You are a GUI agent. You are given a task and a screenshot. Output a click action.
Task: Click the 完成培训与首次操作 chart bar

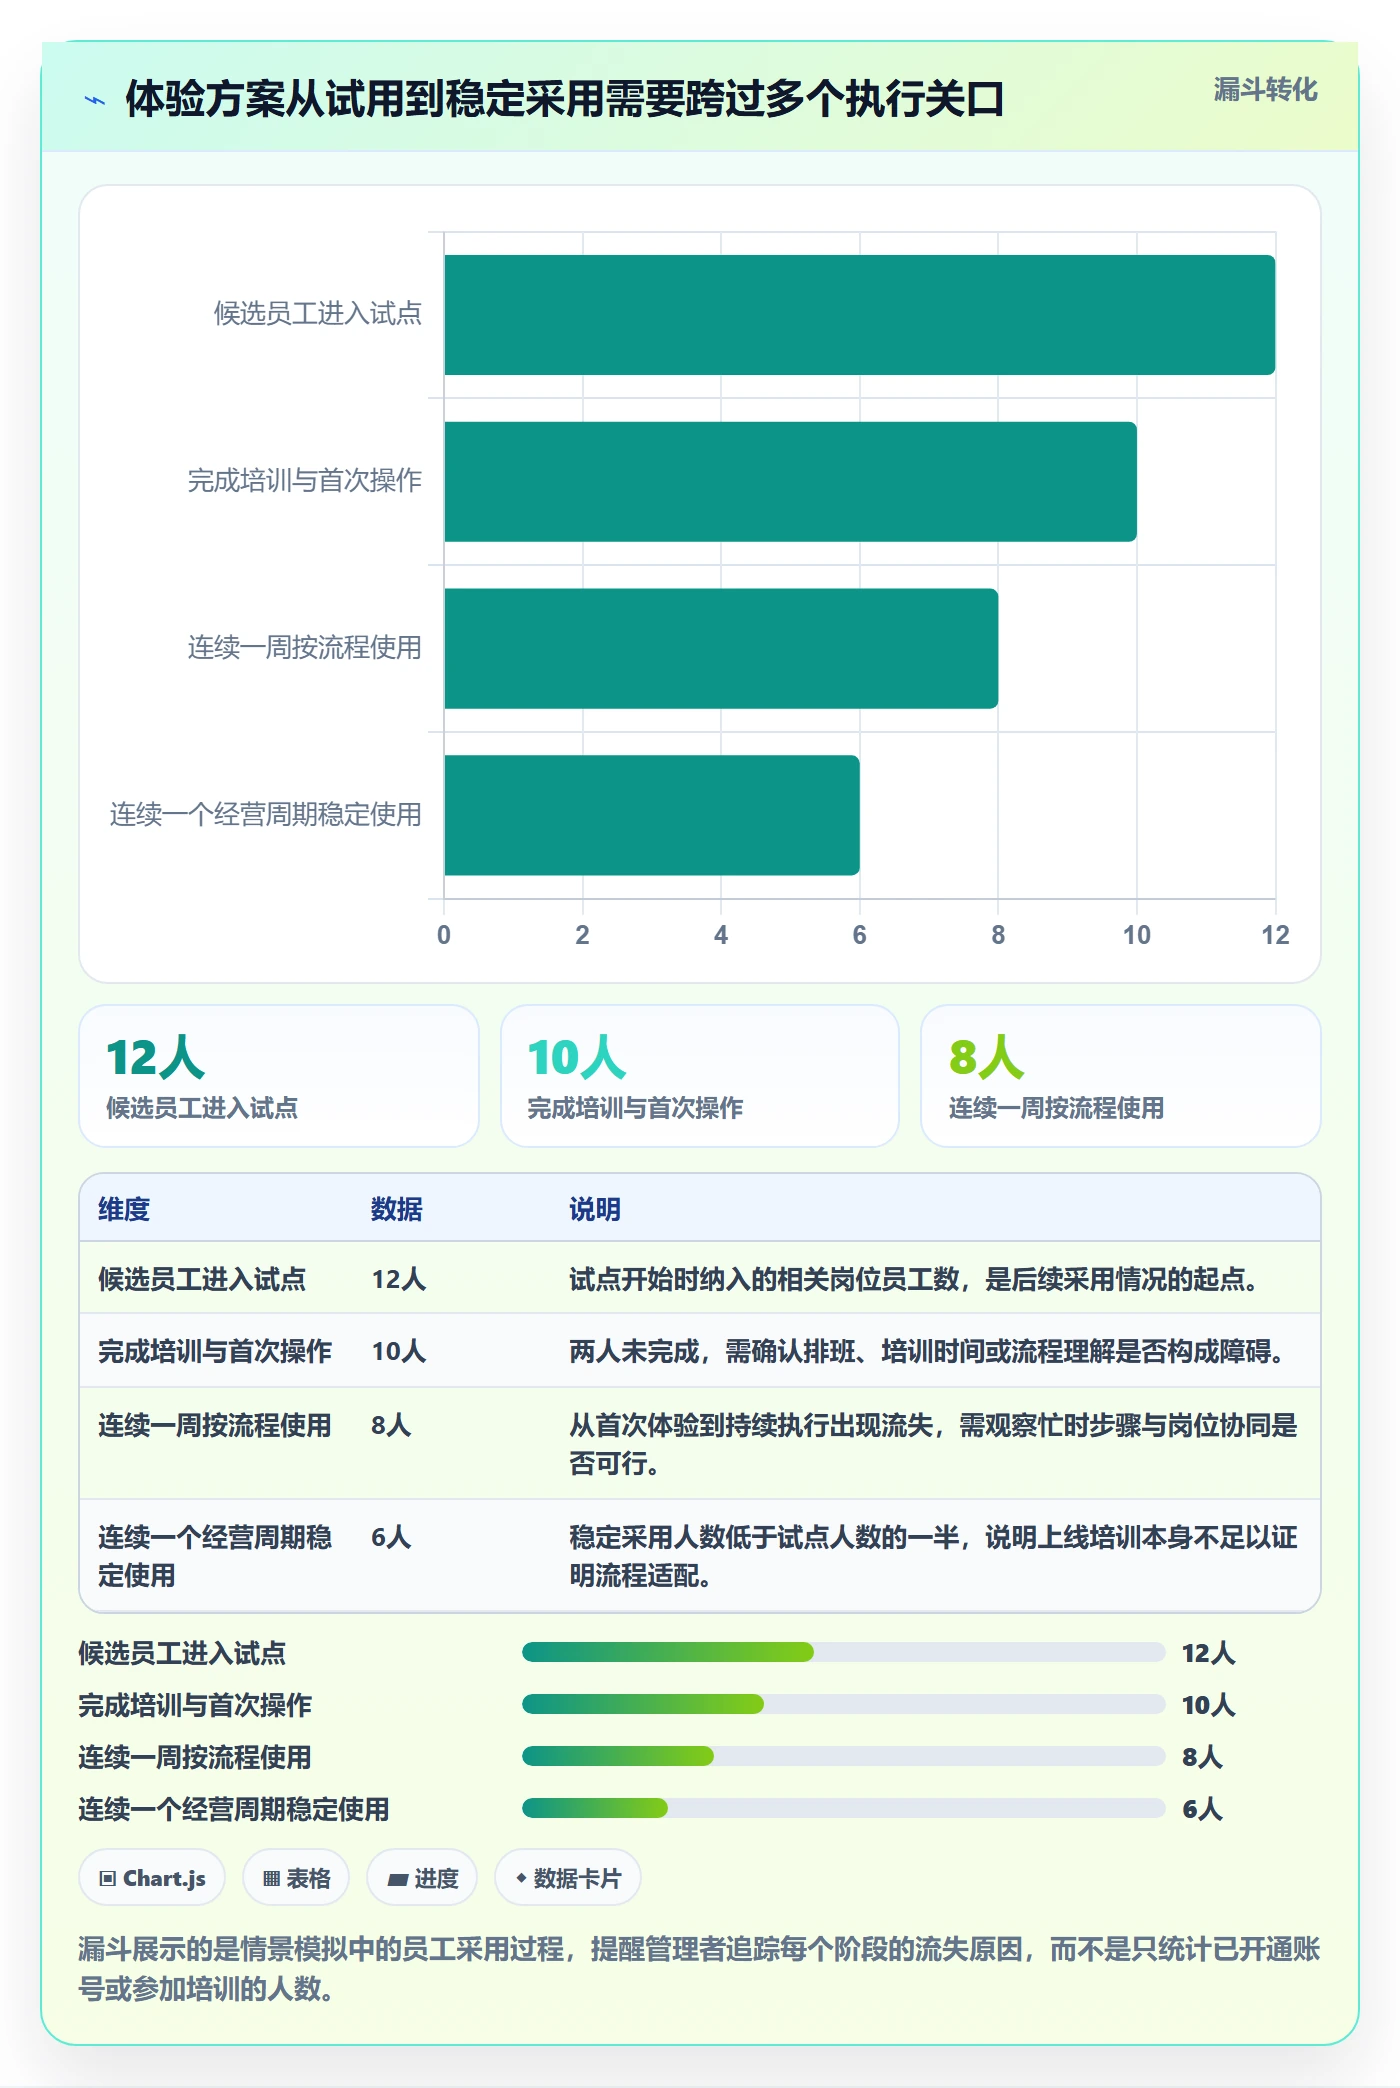tap(790, 482)
